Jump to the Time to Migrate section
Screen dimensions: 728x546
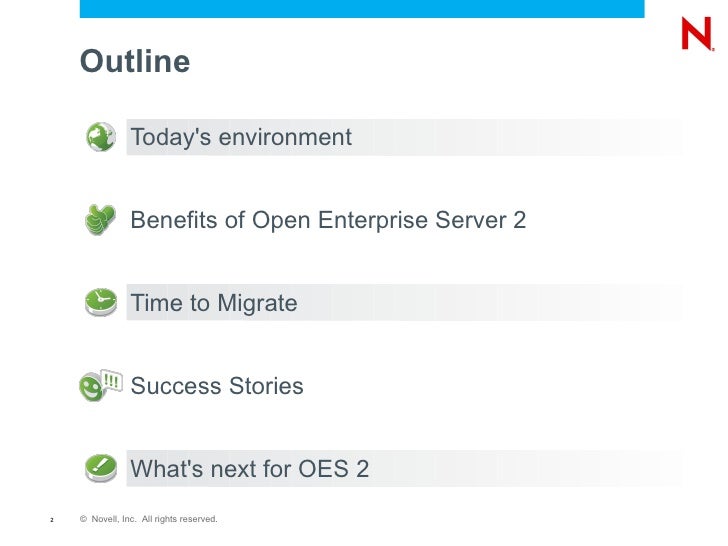[x=214, y=303]
